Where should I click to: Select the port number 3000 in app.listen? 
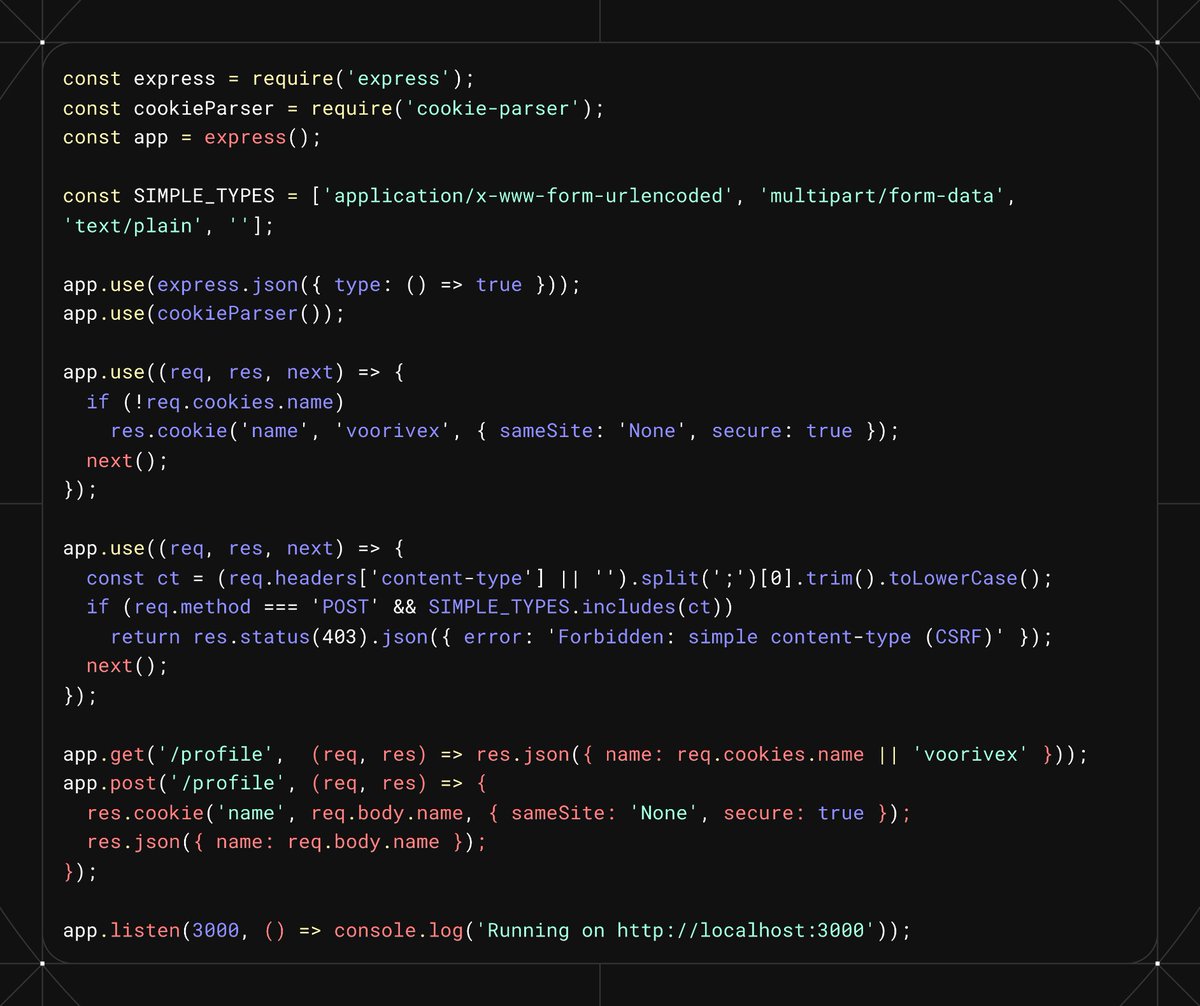(216, 930)
